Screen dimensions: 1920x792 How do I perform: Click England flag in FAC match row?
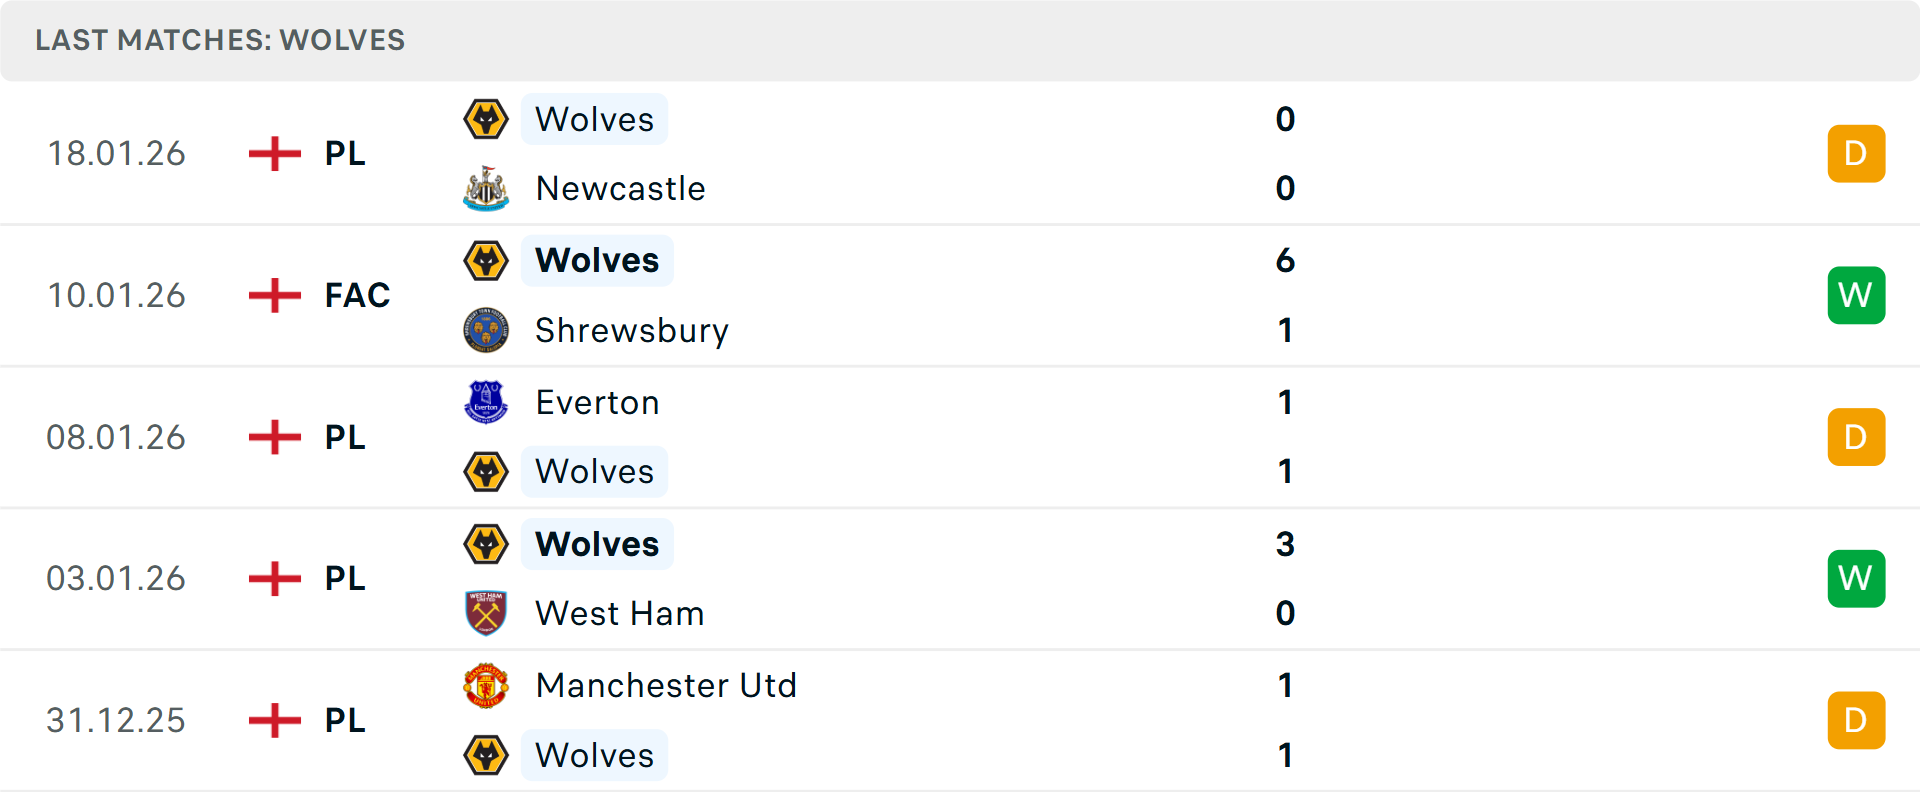coord(275,295)
